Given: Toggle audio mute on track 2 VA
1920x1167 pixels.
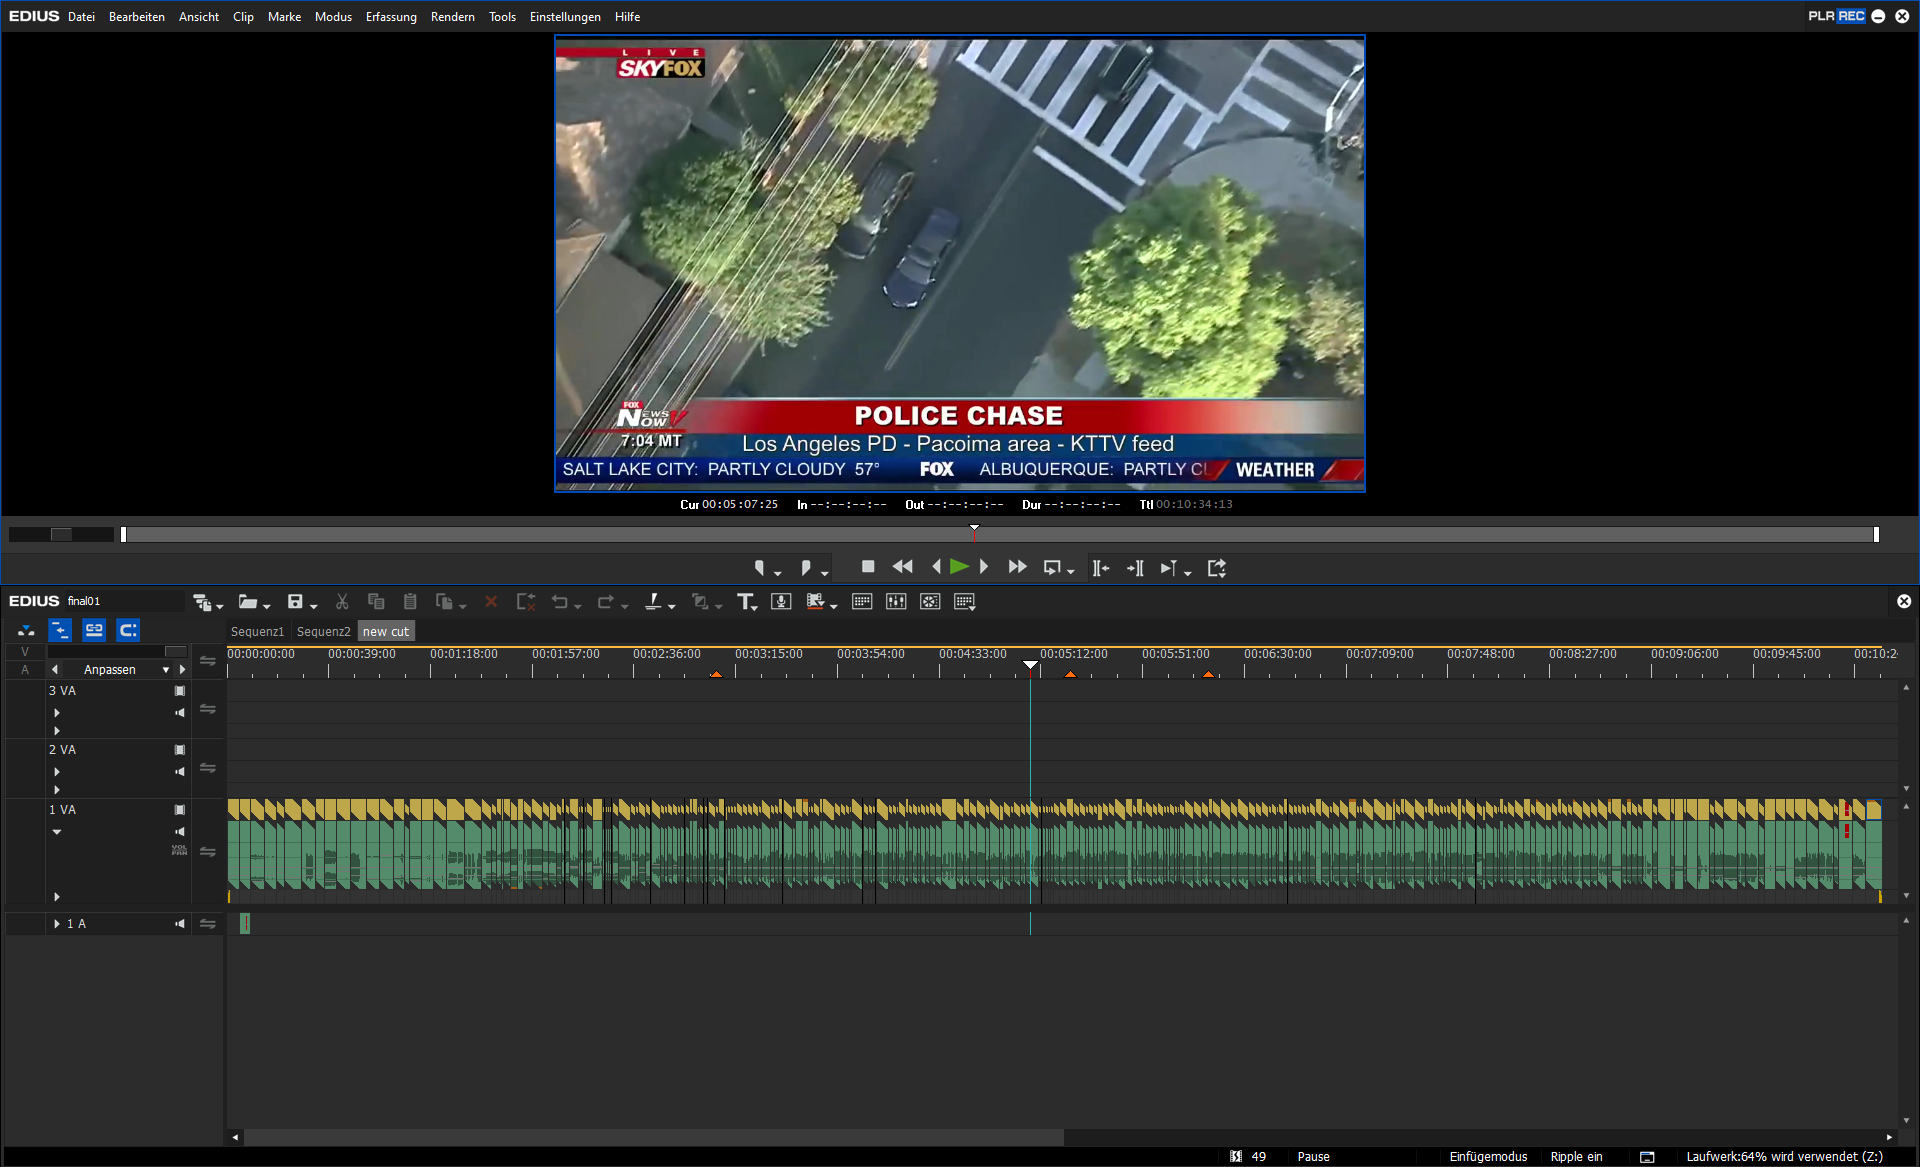Looking at the screenshot, I should 180,772.
